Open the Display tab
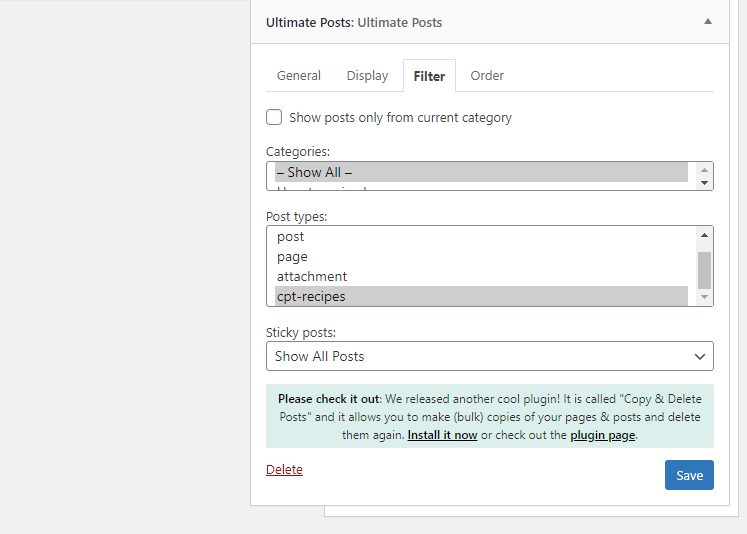Screen dimensions: 747x534 pyautogui.click(x=367, y=76)
